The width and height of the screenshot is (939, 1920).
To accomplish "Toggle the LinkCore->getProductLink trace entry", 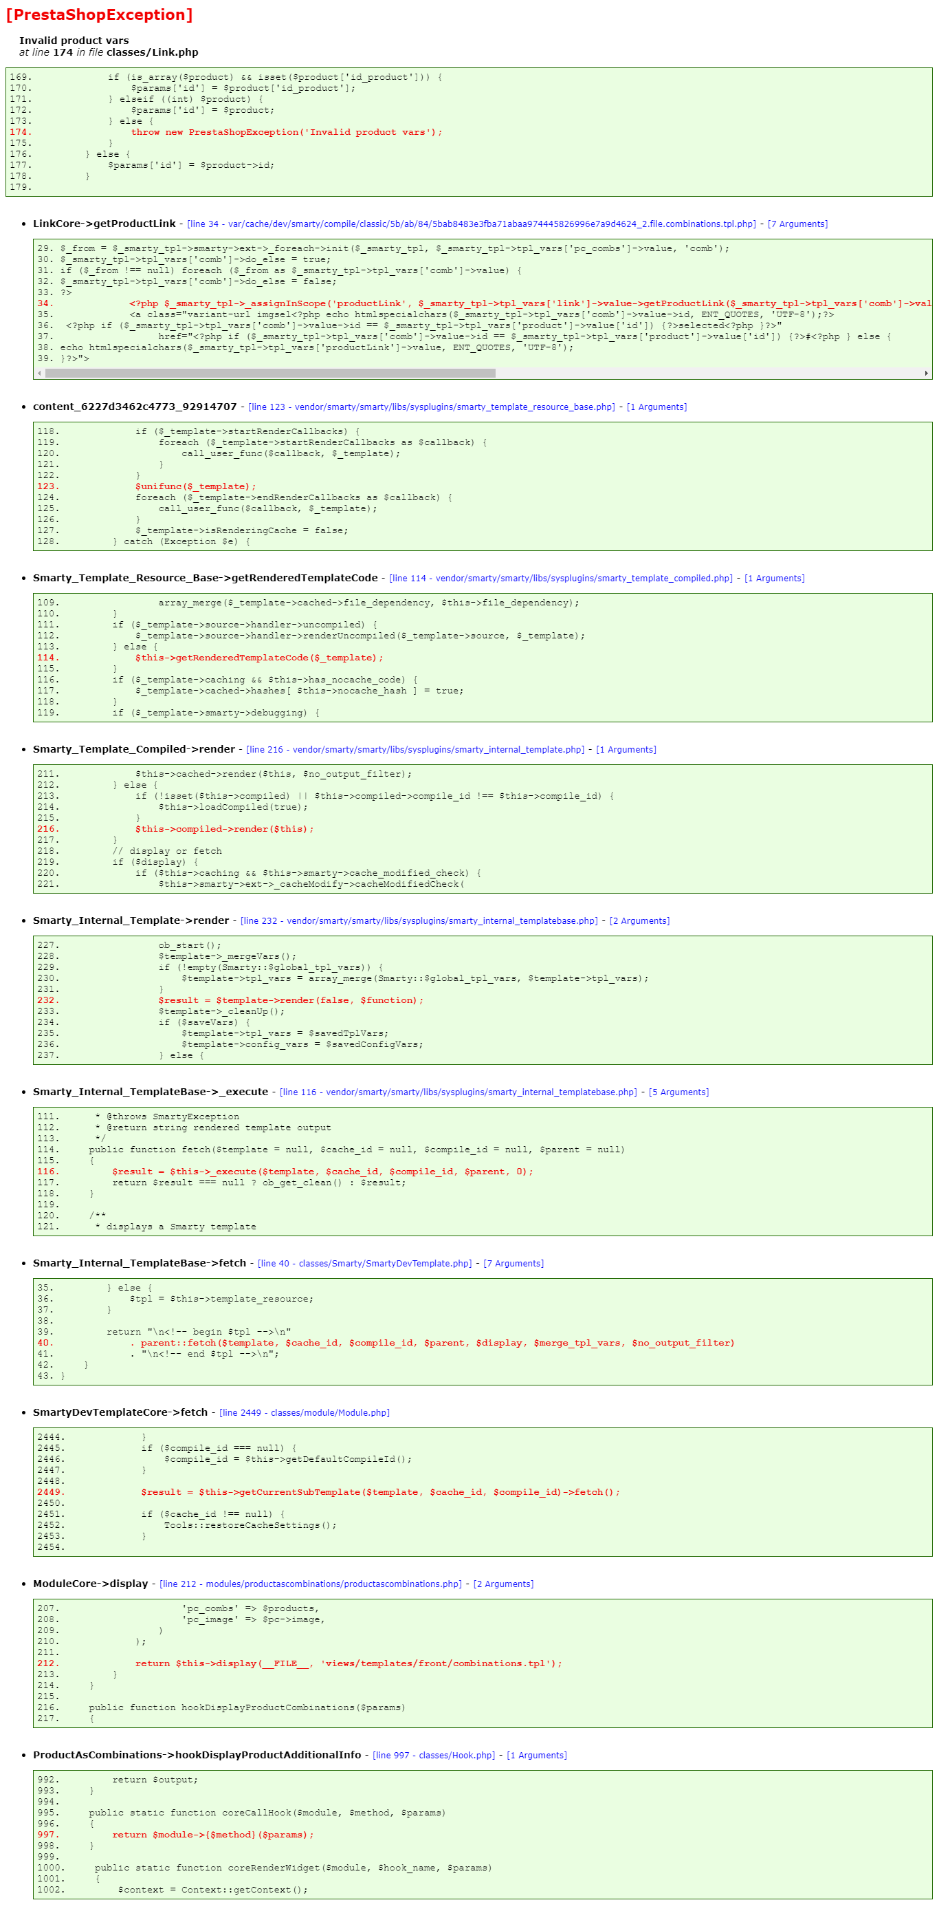I will point(104,224).
